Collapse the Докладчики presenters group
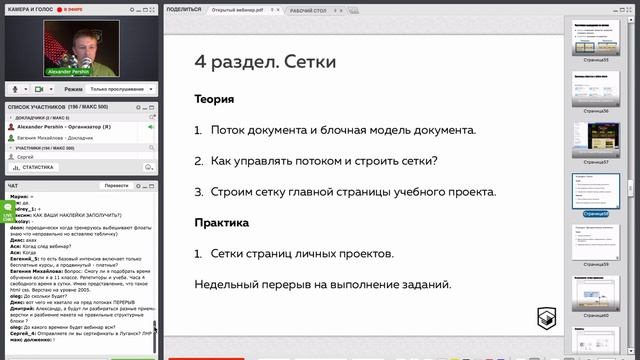 coord(11,118)
